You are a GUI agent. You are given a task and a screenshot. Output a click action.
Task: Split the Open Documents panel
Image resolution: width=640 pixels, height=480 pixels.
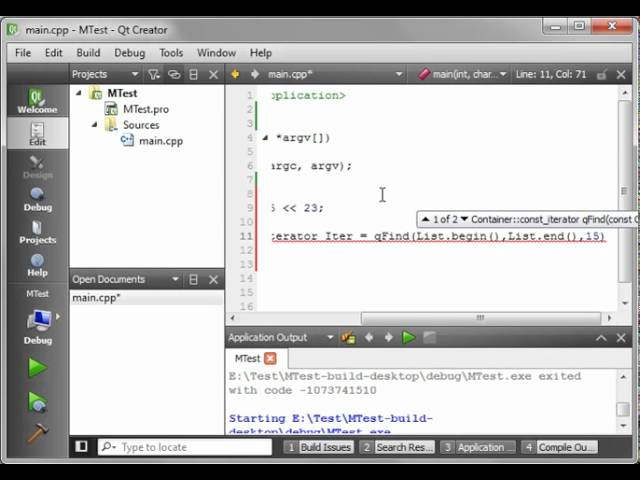[x=194, y=279]
